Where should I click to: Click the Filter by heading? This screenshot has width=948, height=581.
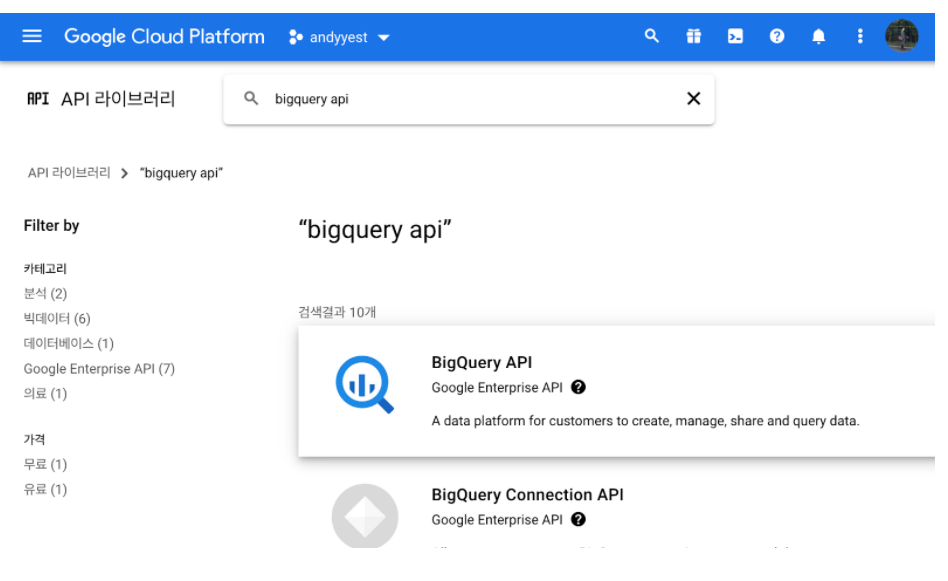click(51, 226)
